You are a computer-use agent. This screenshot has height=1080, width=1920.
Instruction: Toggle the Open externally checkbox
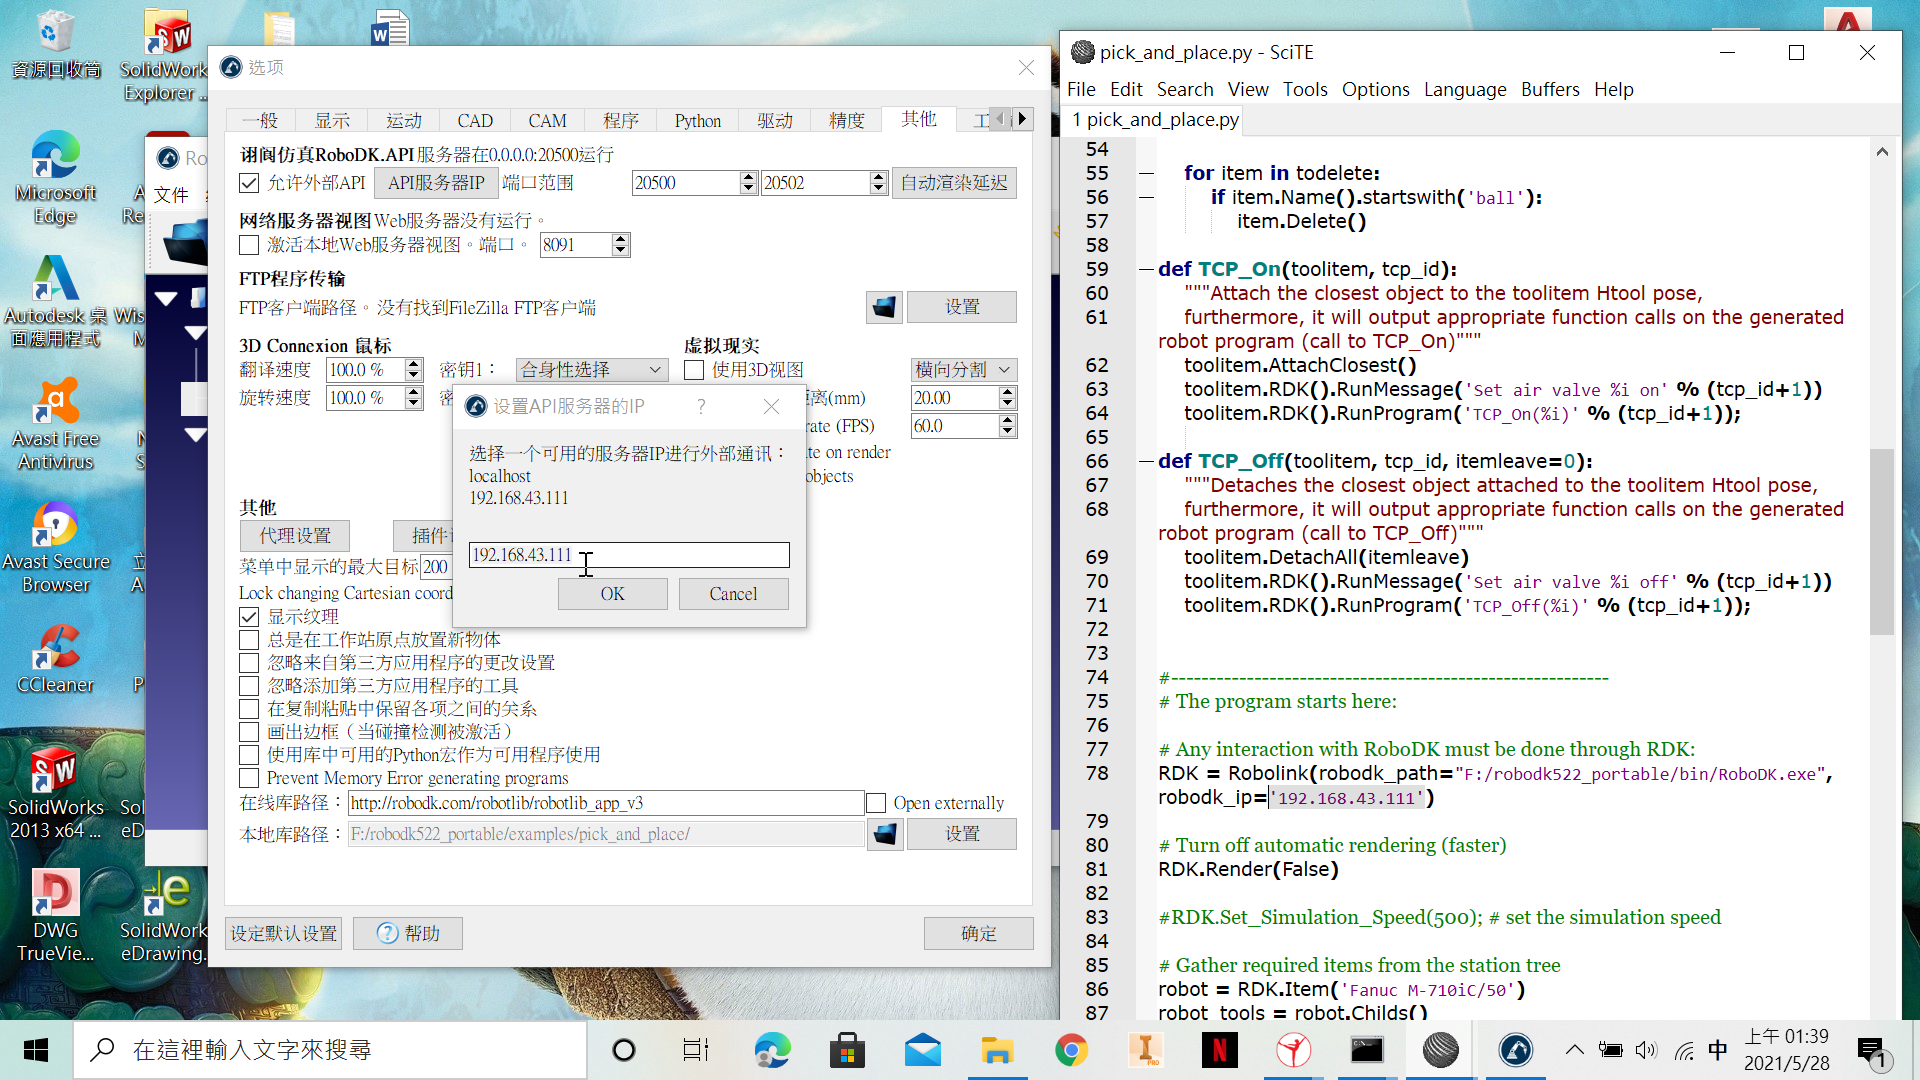(876, 803)
